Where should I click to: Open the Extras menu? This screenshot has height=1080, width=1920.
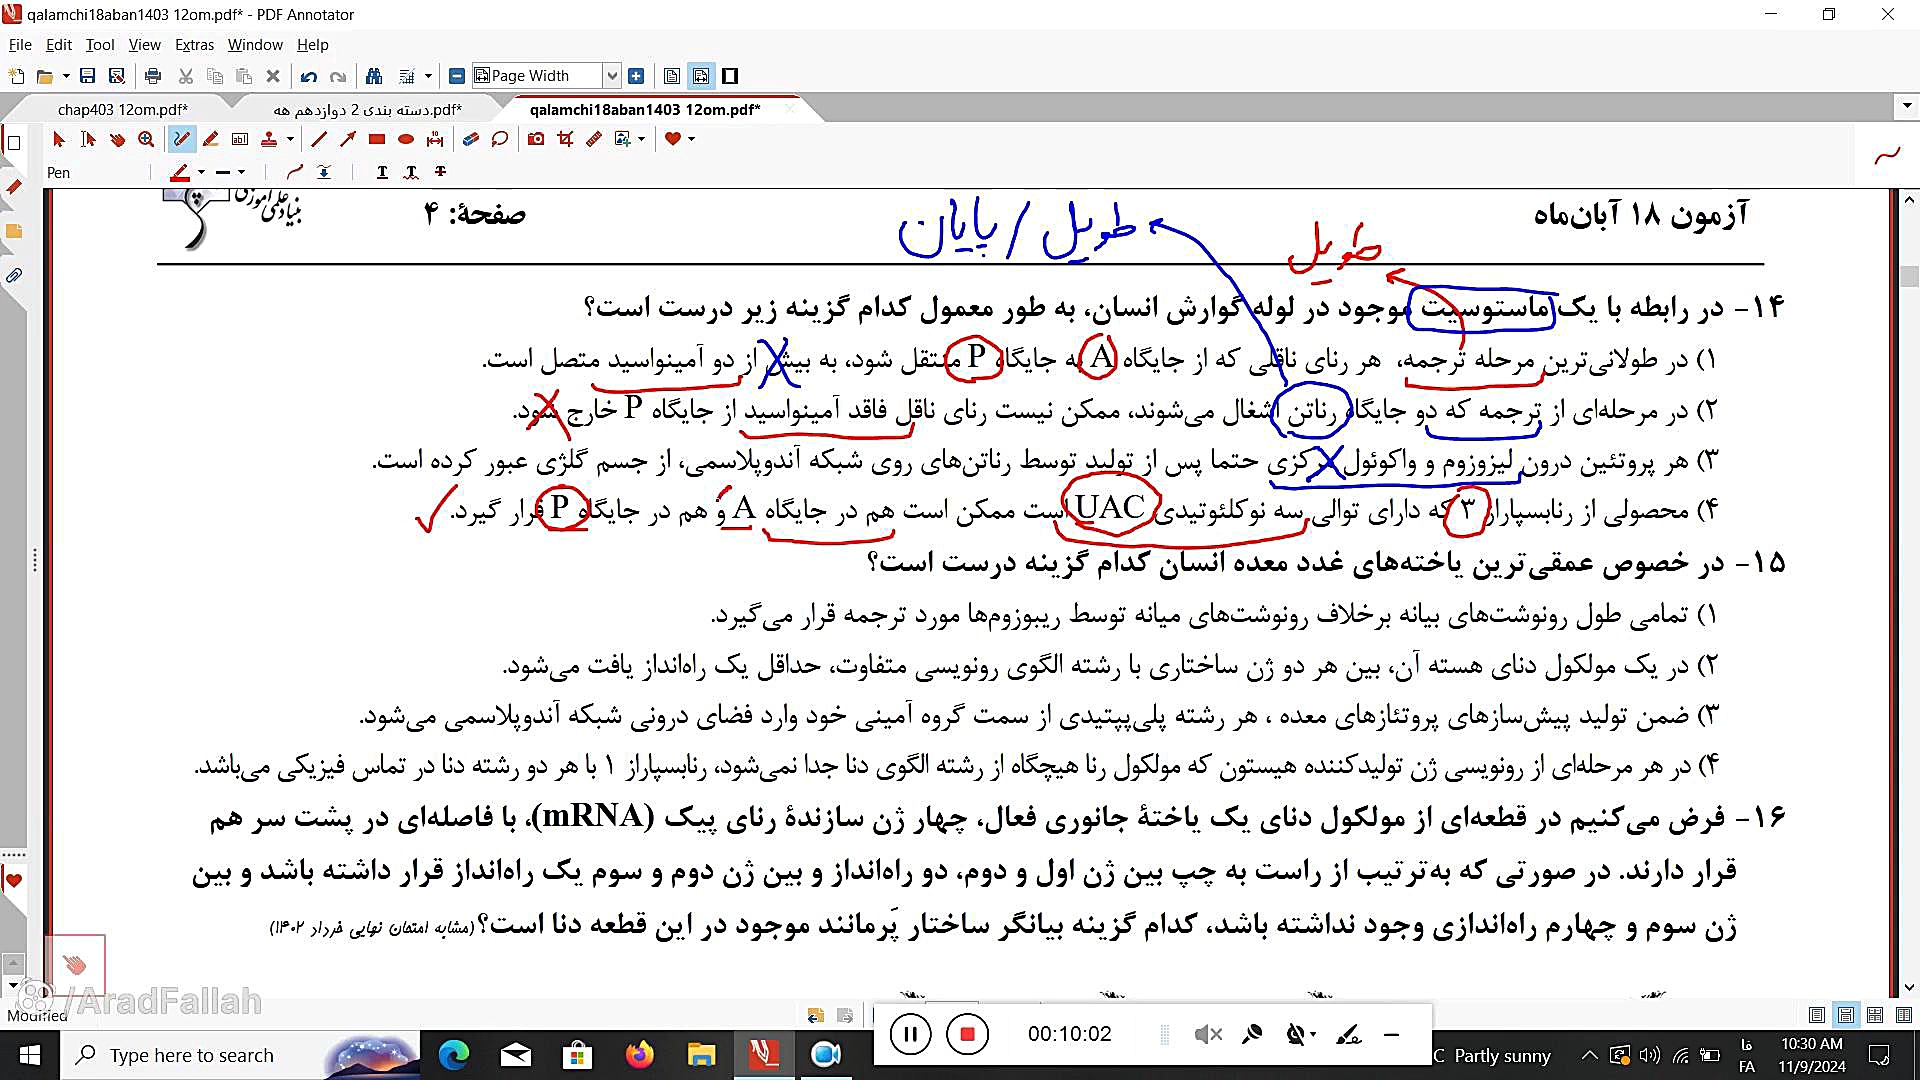click(x=194, y=45)
